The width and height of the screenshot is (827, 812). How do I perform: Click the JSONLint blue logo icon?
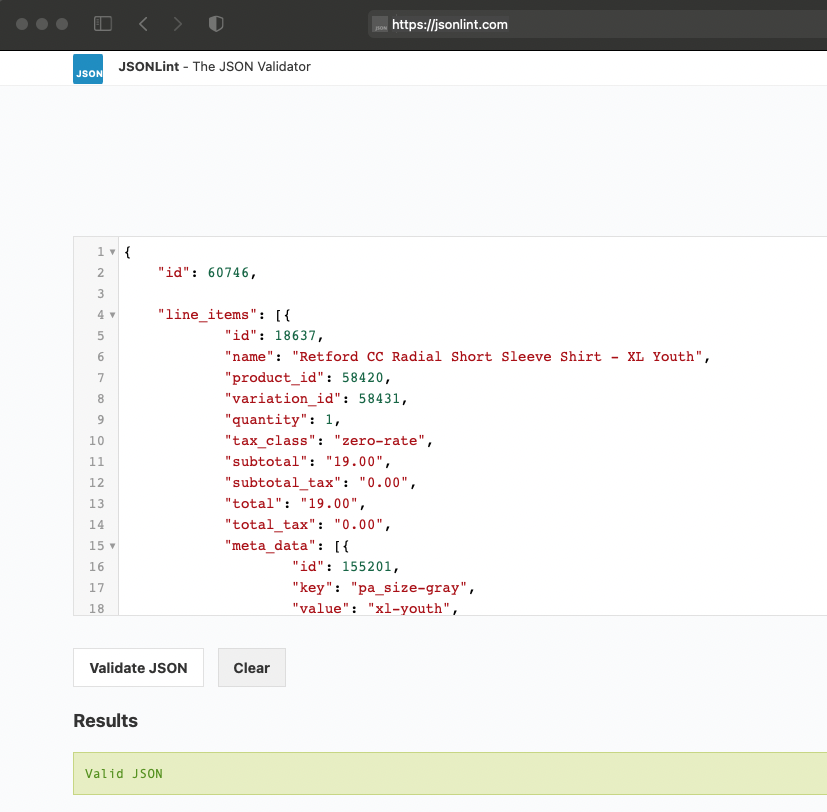tap(87, 68)
